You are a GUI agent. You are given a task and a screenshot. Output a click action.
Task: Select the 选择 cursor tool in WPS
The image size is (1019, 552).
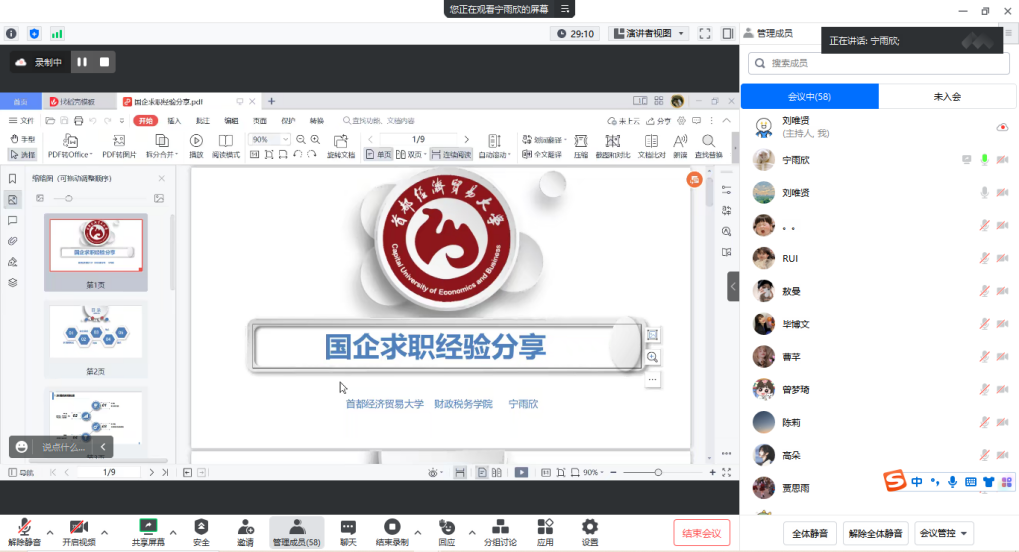click(x=22, y=155)
